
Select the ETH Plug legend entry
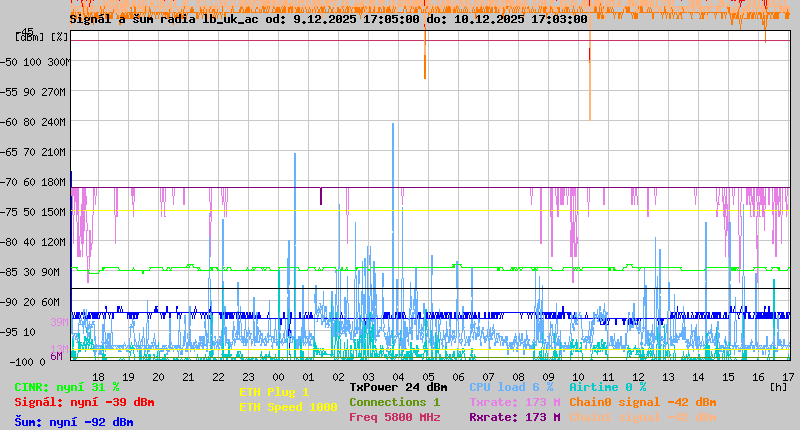click(x=274, y=392)
